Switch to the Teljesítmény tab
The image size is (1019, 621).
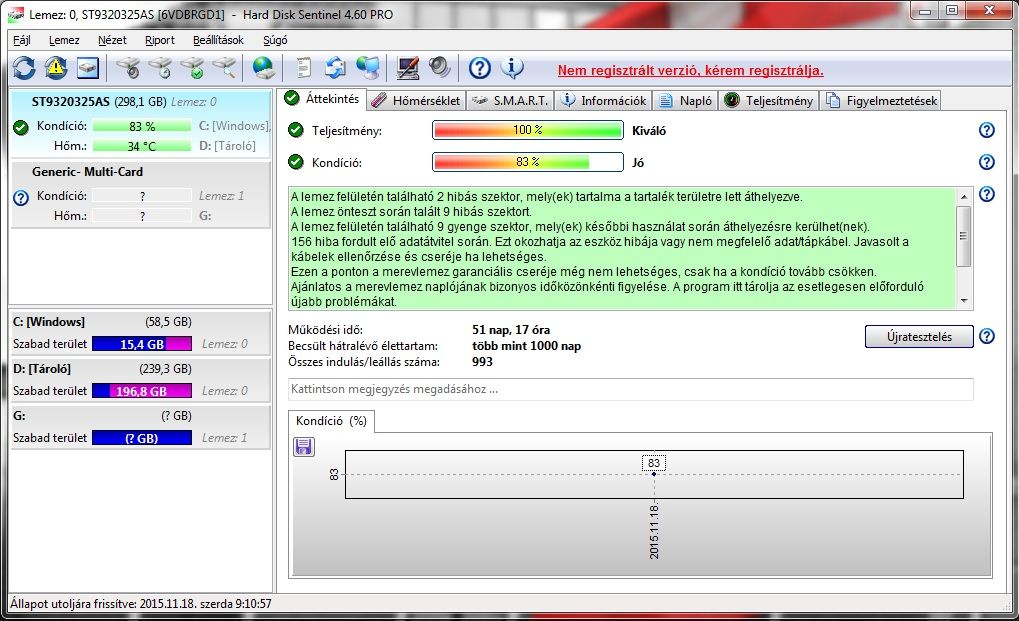tap(769, 101)
